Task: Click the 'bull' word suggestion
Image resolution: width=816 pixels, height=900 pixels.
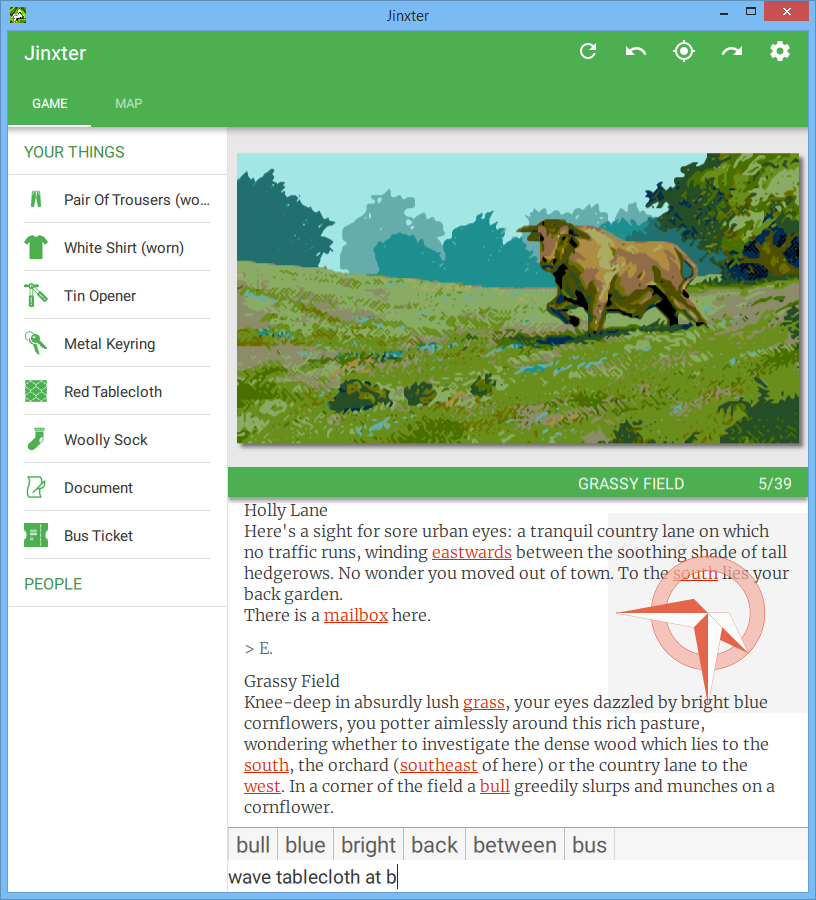Action: pos(253,845)
